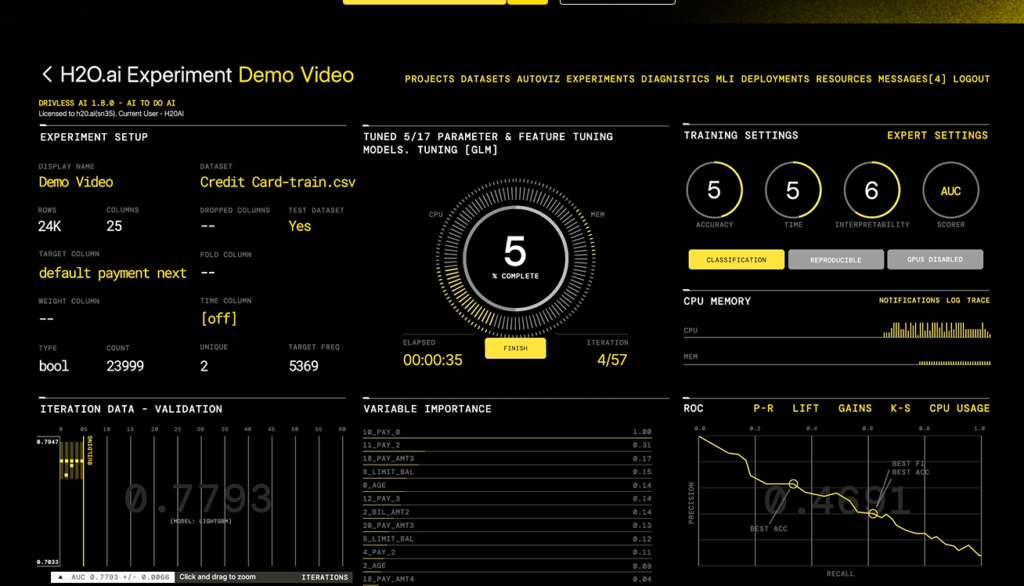Click LOGOUT
This screenshot has height=586, width=1024.
[x=971, y=79]
